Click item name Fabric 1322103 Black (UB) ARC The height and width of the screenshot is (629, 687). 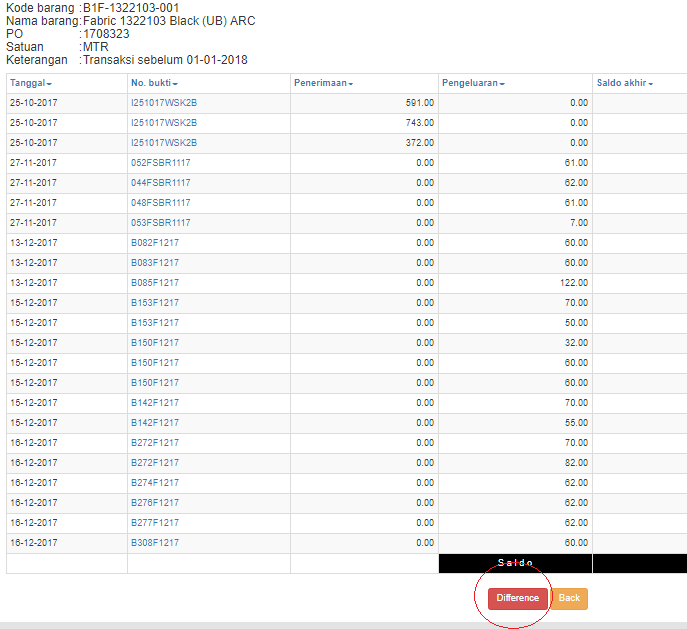[x=169, y=21]
